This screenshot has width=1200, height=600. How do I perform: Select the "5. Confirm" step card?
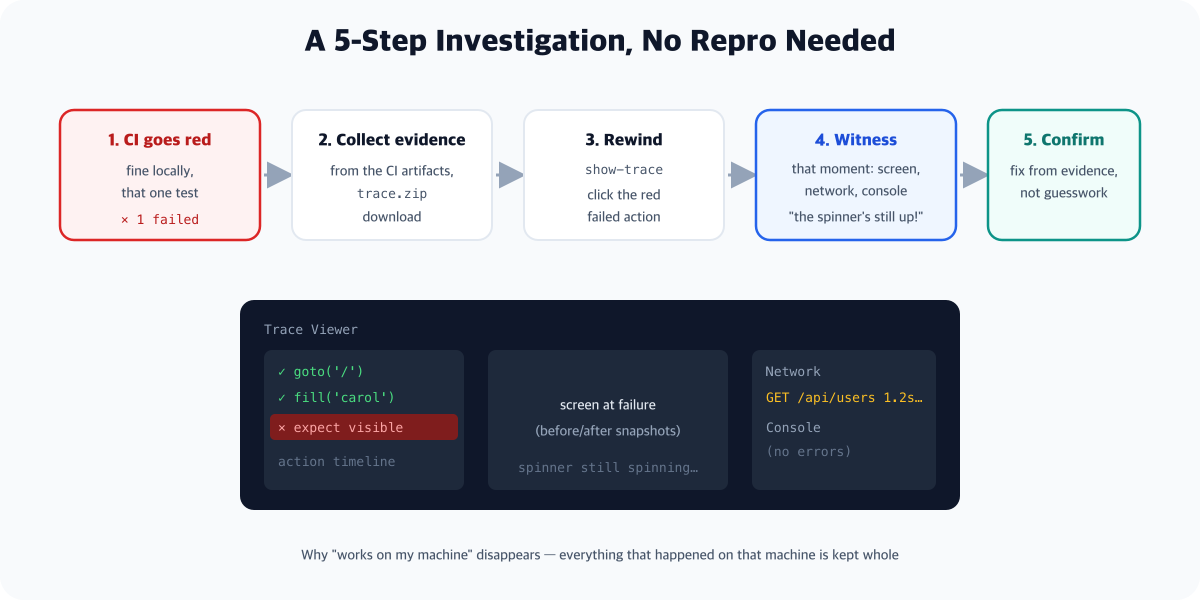click(1064, 175)
